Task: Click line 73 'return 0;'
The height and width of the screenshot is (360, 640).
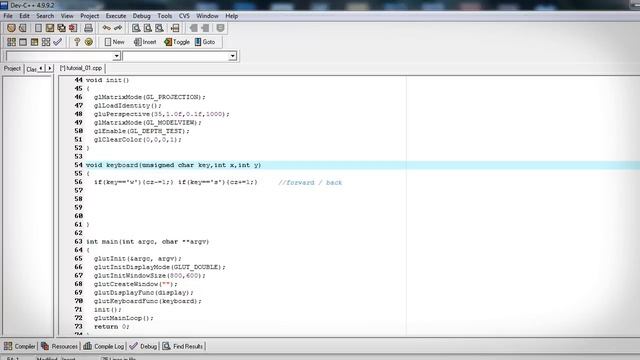Action: click(x=112, y=327)
